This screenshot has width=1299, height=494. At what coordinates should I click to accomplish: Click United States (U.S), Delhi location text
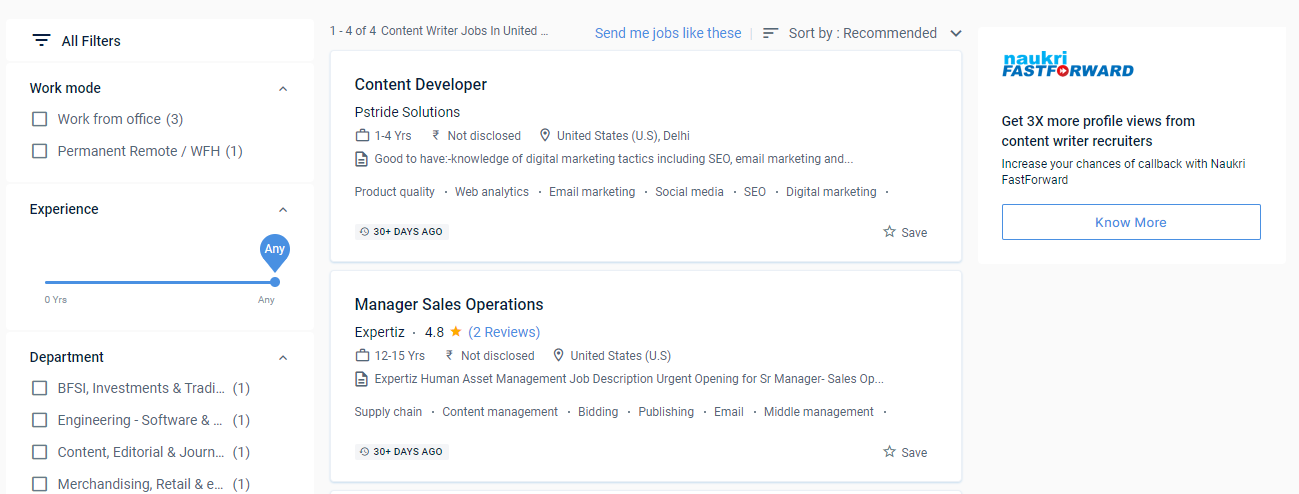(623, 136)
